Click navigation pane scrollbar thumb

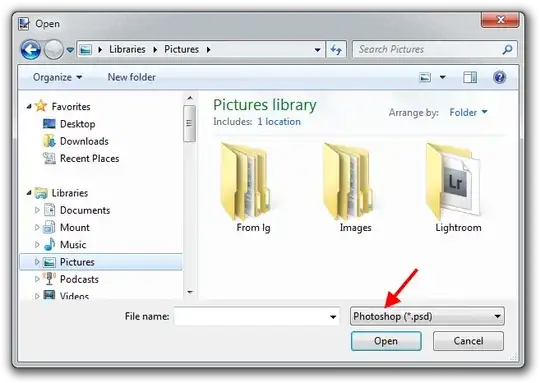click(x=189, y=123)
